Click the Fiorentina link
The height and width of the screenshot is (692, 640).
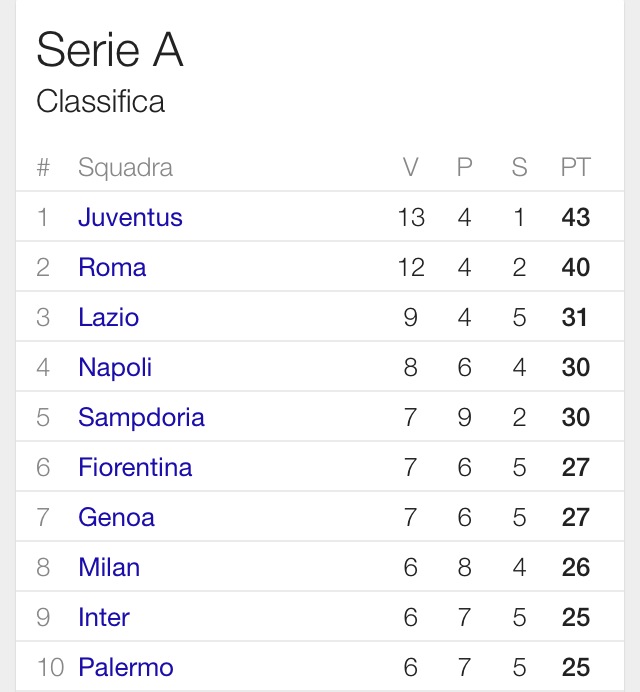pyautogui.click(x=135, y=467)
